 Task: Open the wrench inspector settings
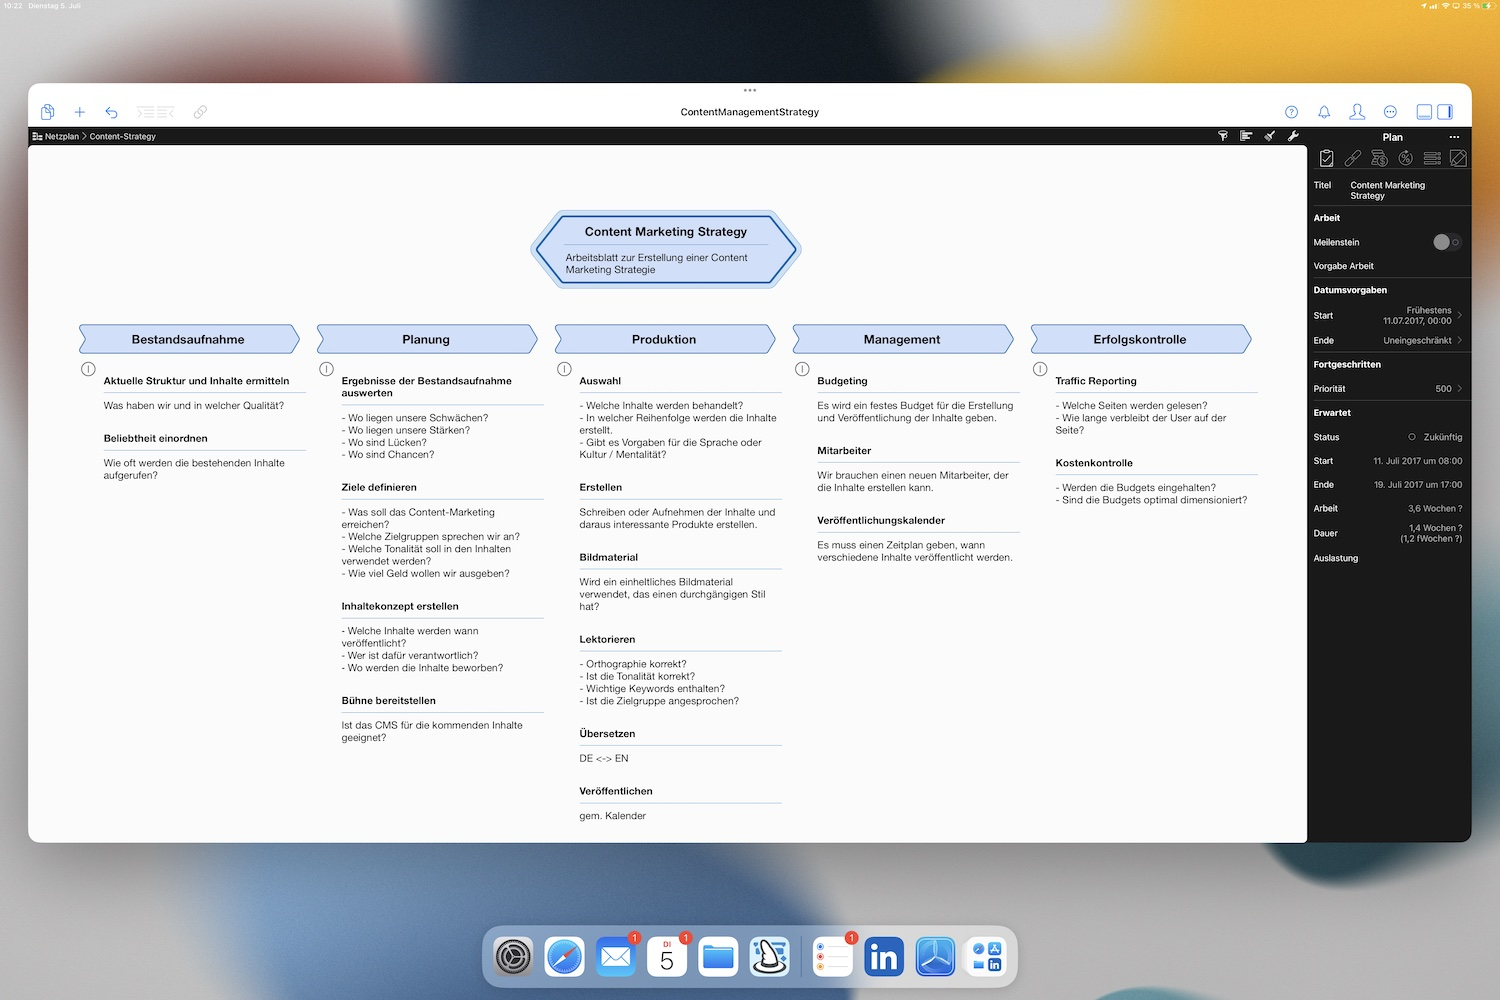point(1293,136)
